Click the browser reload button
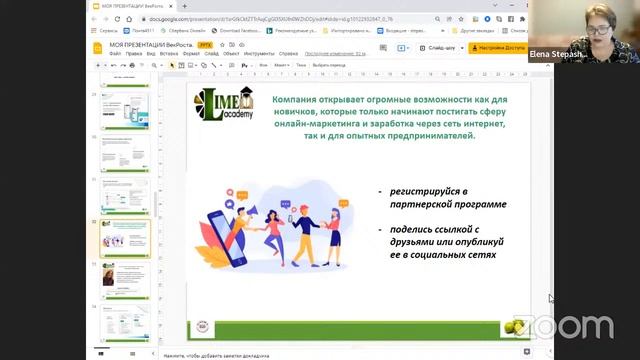The image size is (640, 360). point(117,19)
